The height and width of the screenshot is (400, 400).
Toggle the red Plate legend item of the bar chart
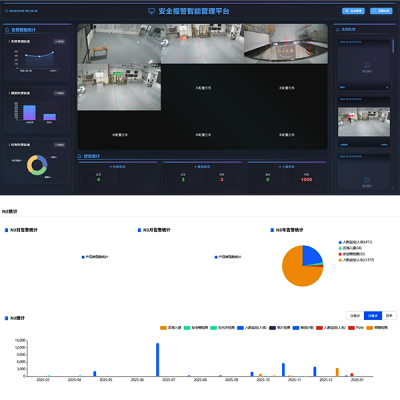tap(356, 328)
